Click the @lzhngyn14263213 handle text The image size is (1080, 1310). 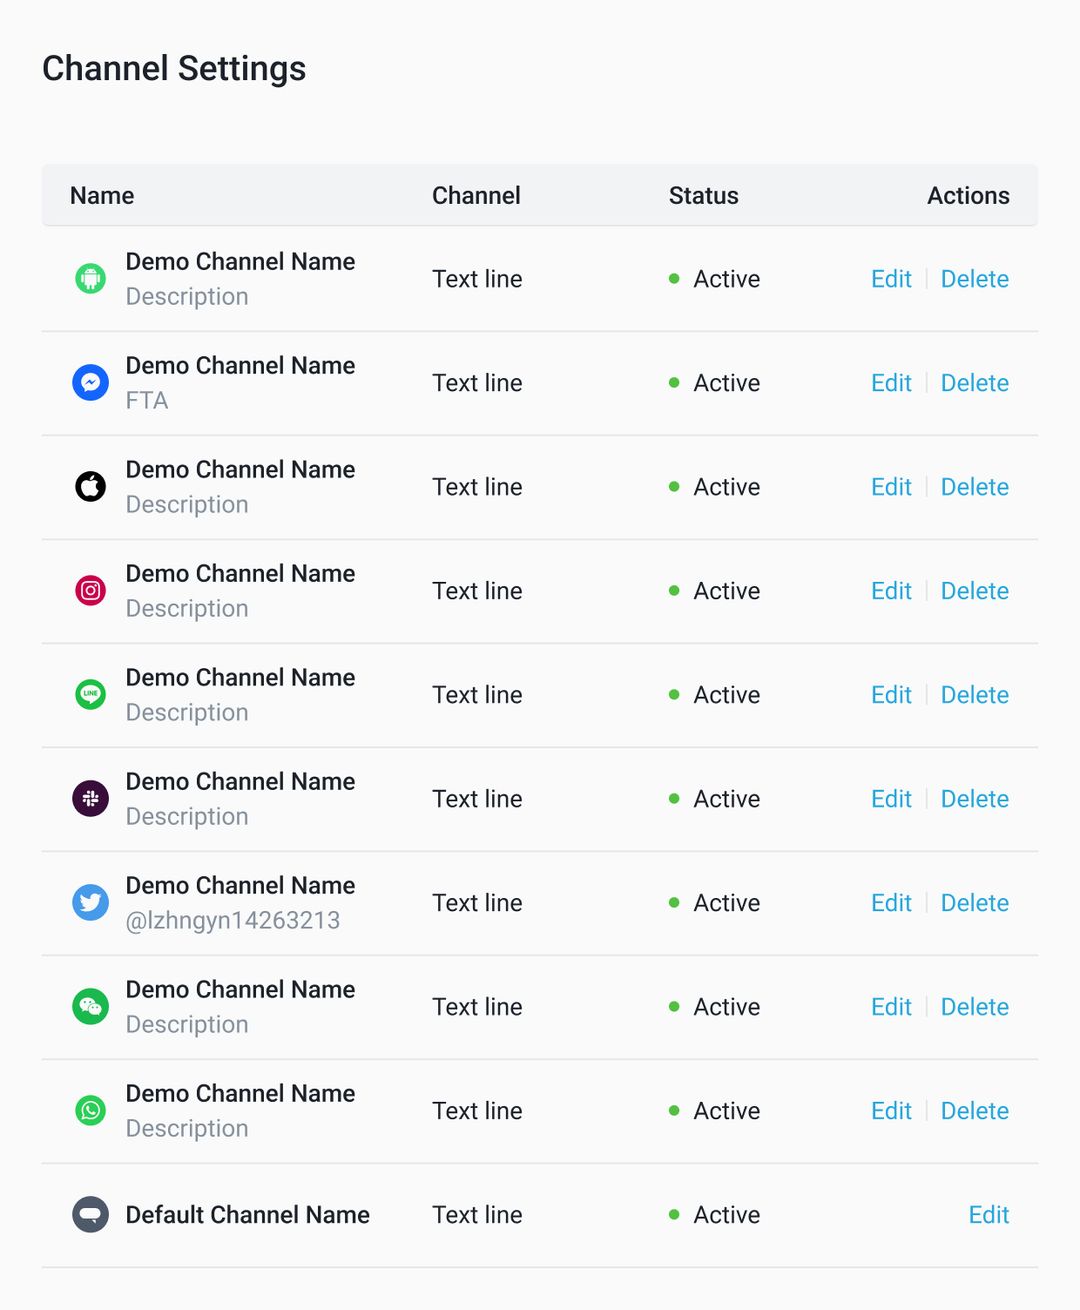233,920
